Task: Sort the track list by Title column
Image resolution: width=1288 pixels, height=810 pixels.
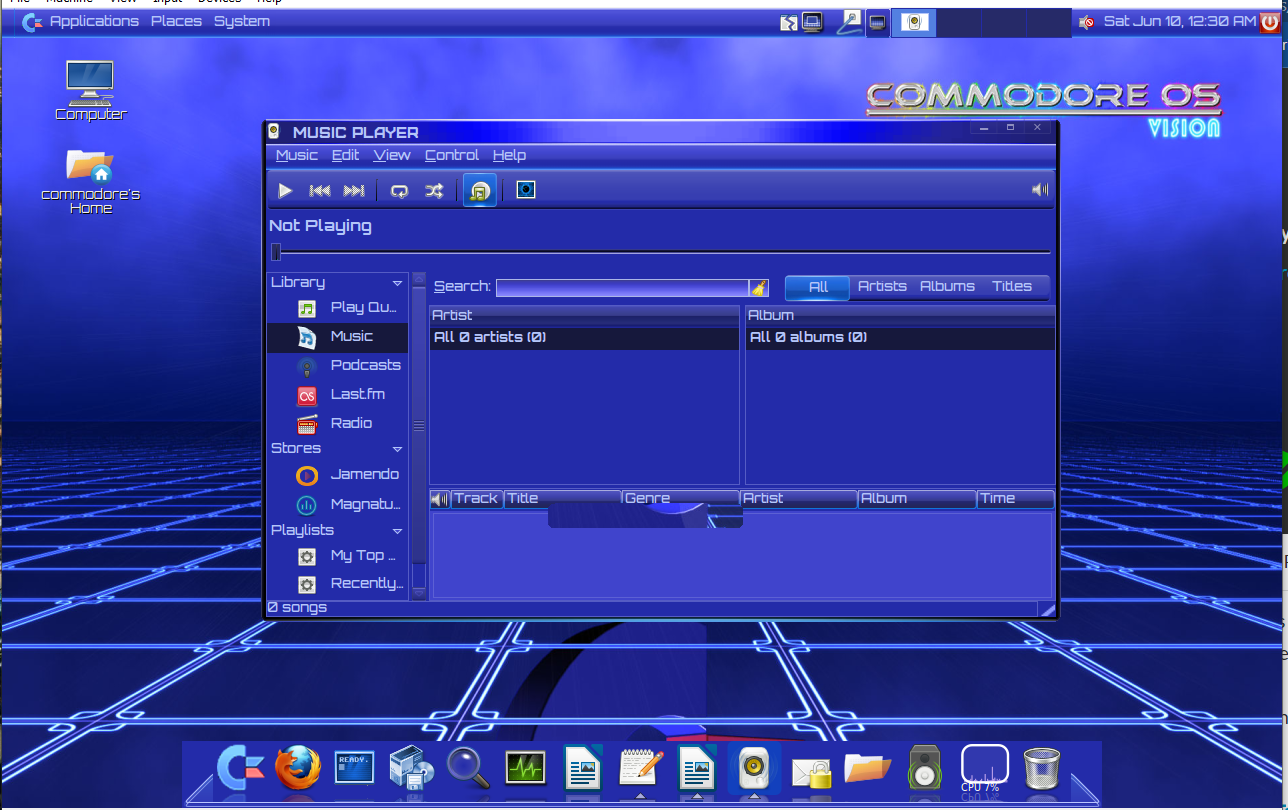Action: click(x=562, y=499)
